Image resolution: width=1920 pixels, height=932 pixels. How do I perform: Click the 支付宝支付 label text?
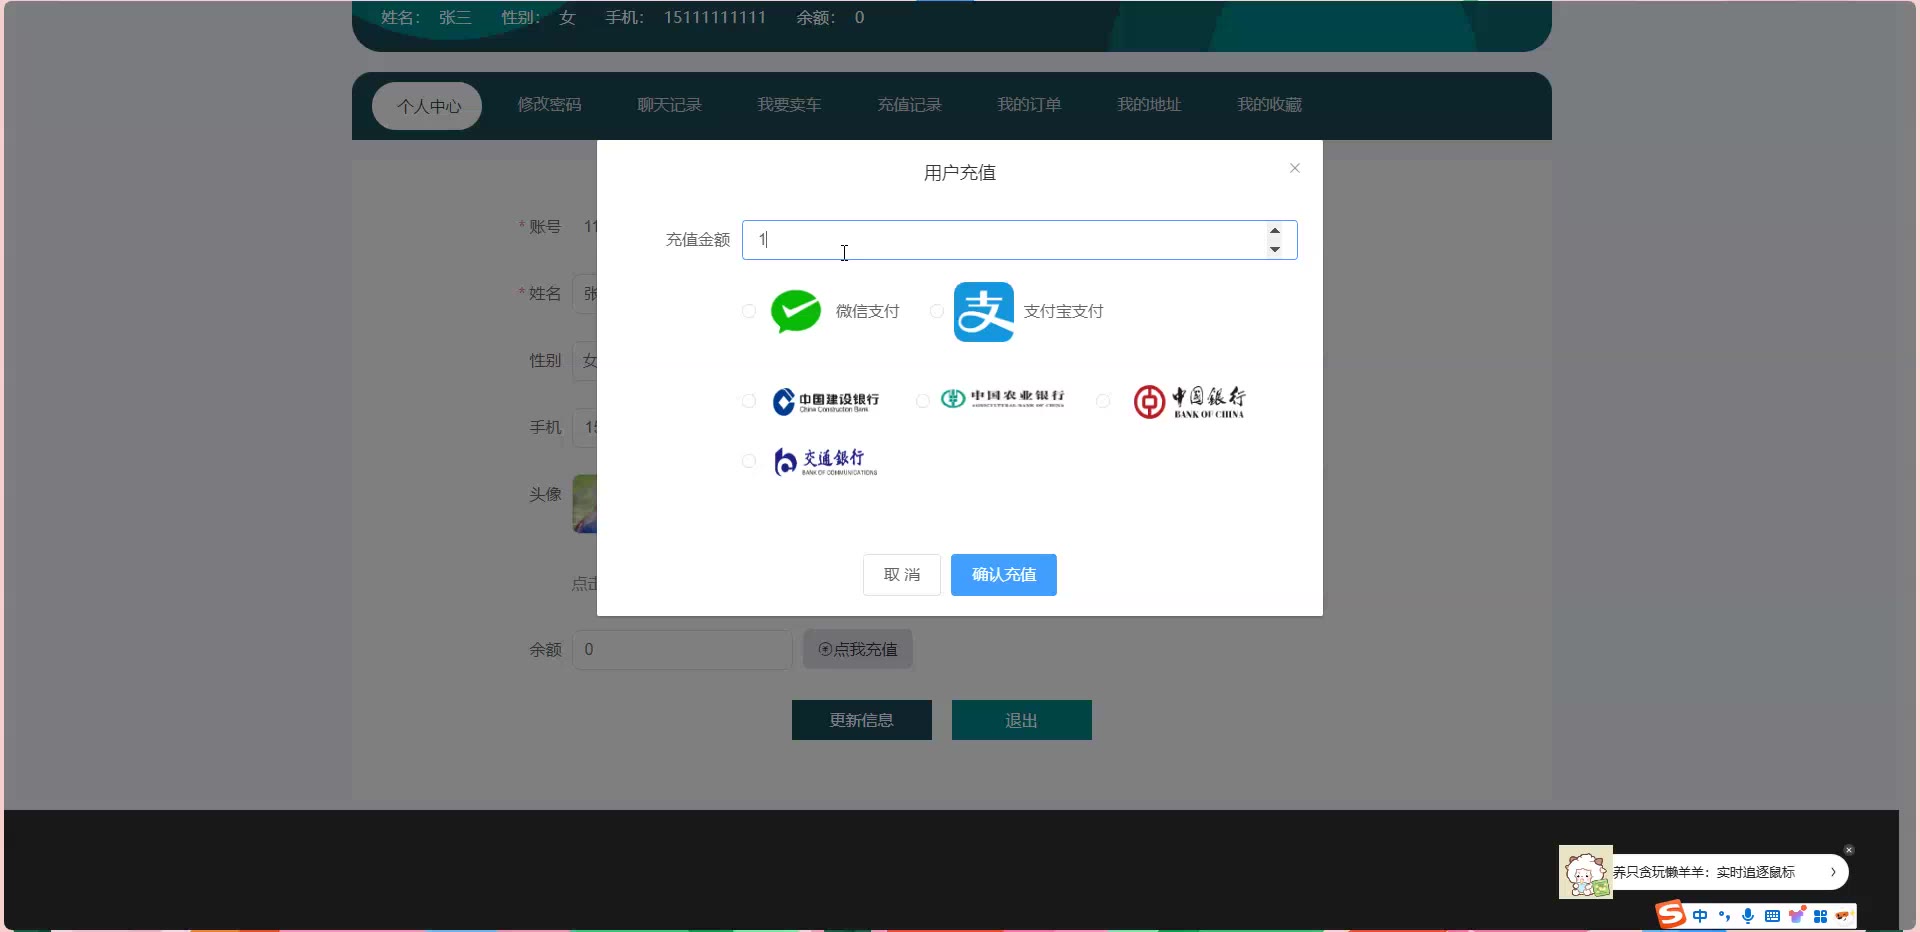tap(1064, 311)
